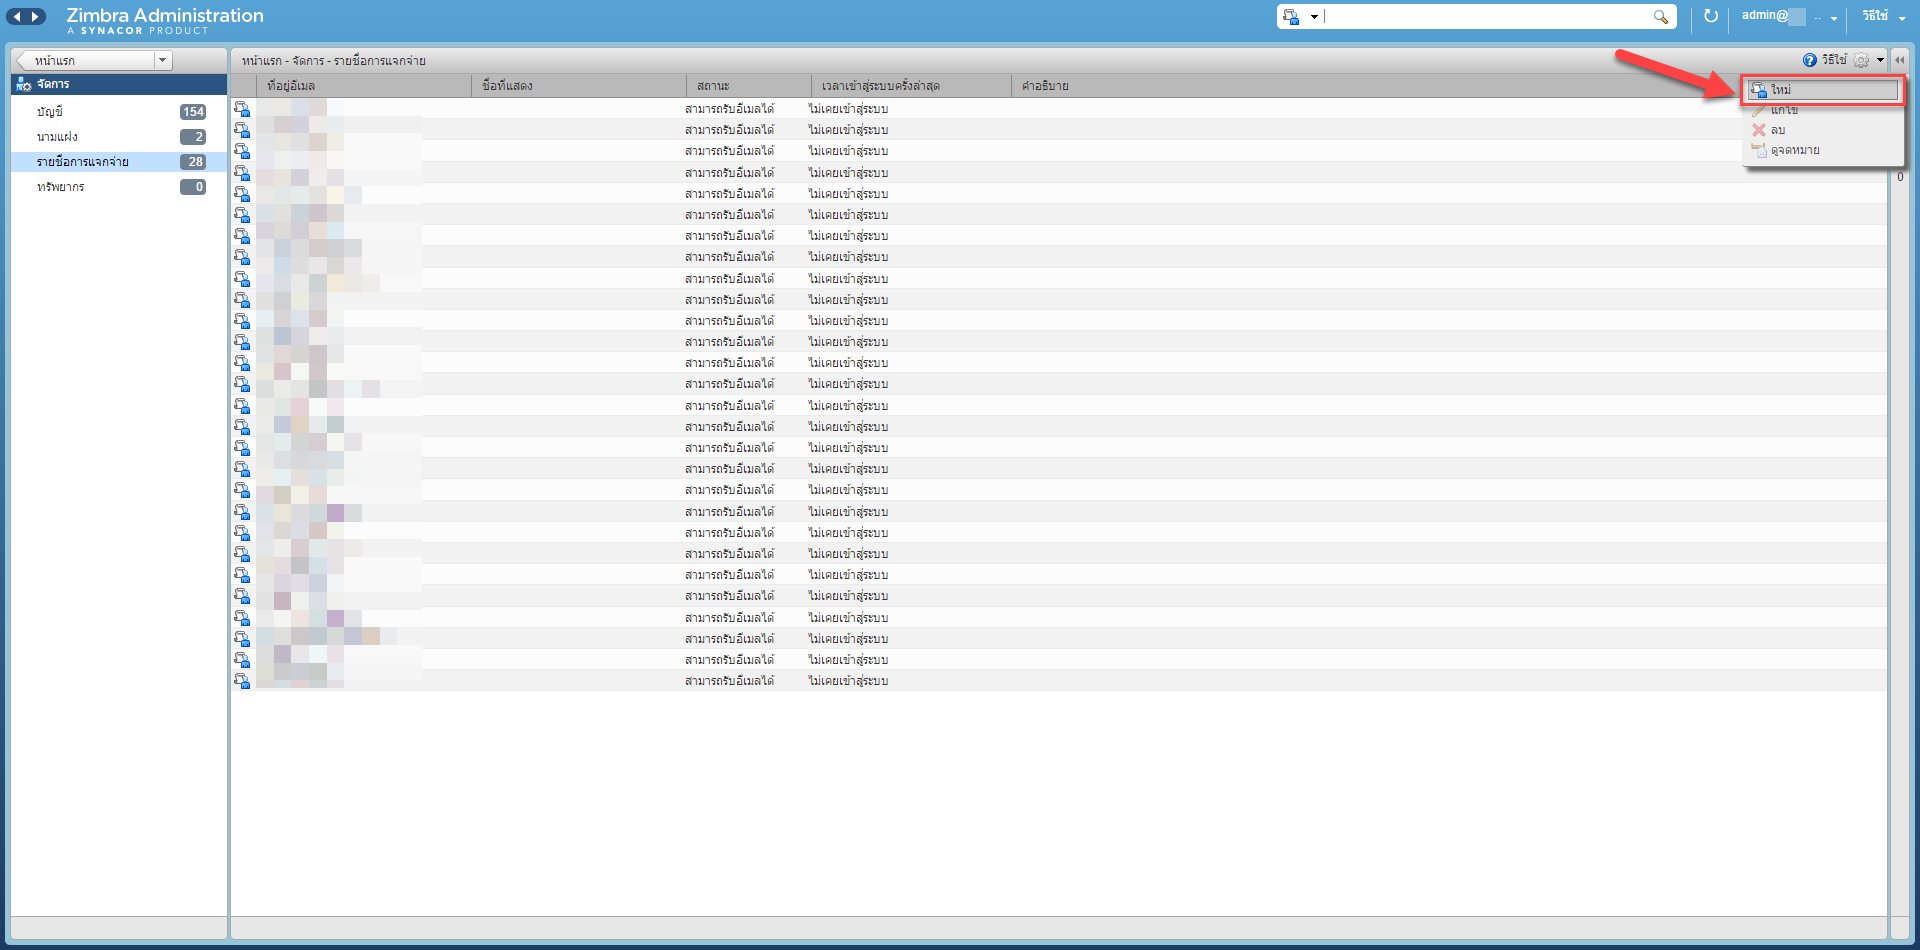Screen dimensions: 1920x950
Task: Choose ลบ in the gear menu
Action: (1777, 130)
